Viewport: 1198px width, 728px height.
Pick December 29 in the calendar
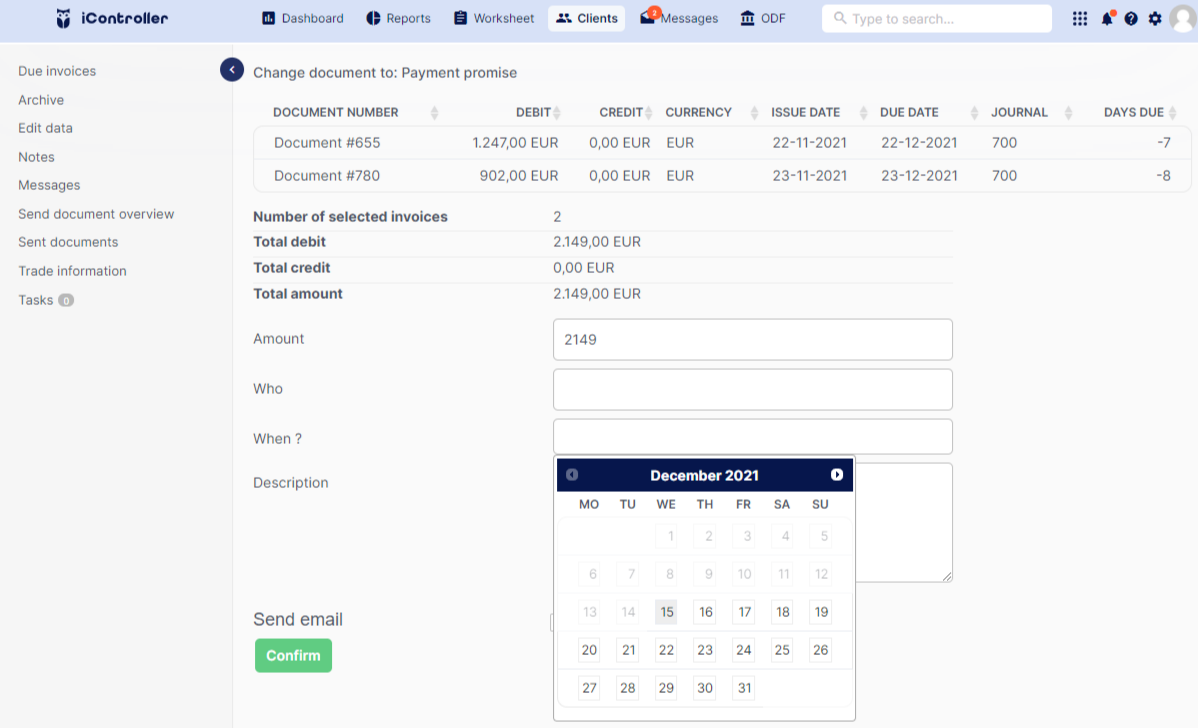tap(666, 688)
